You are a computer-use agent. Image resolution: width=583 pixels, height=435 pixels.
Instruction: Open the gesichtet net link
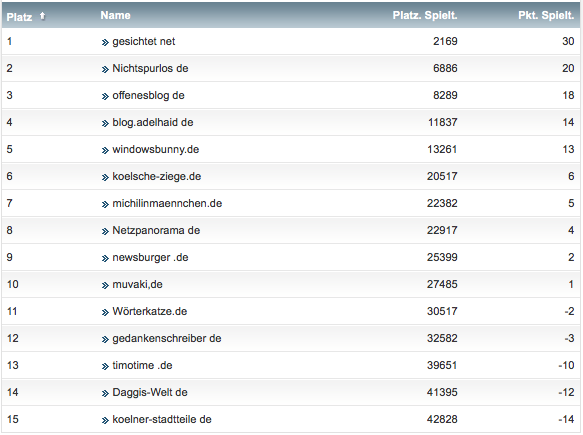[x=144, y=41]
